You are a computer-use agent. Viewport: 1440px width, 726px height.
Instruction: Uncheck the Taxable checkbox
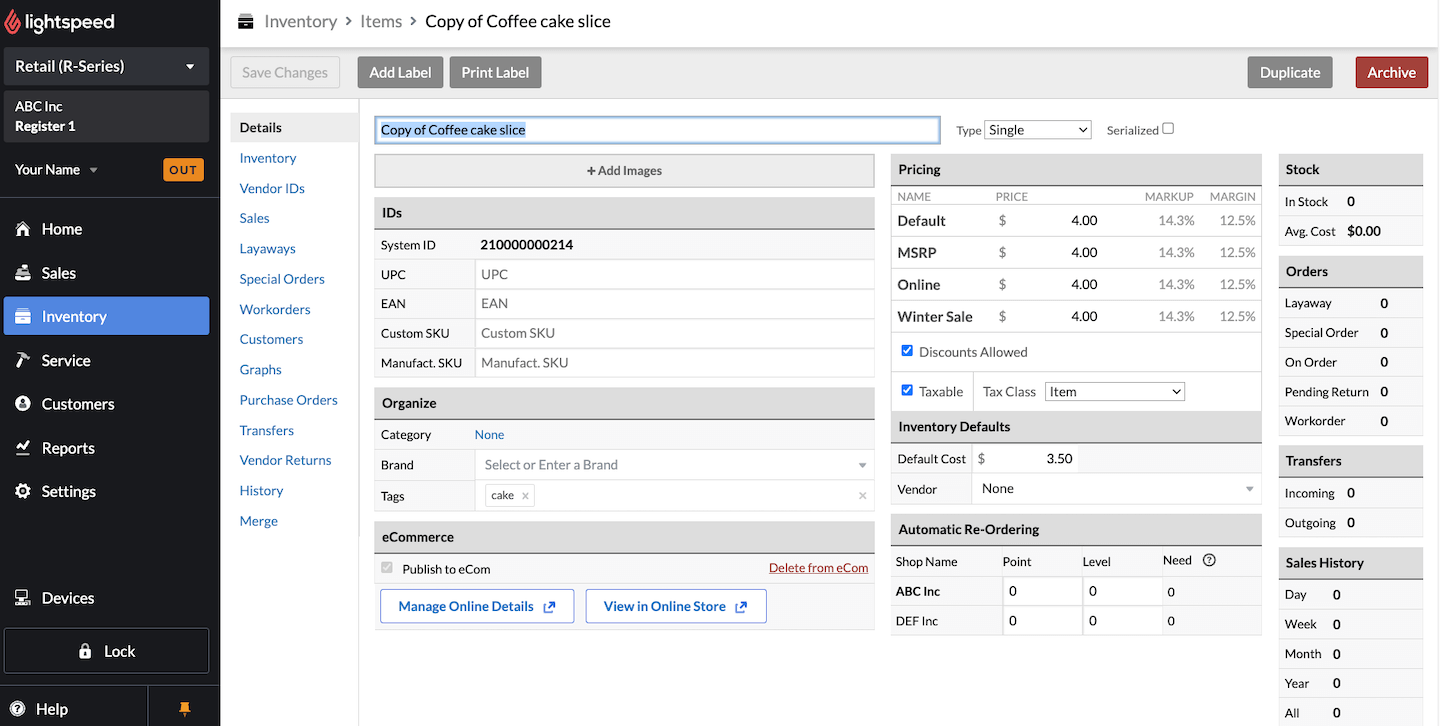coord(907,390)
